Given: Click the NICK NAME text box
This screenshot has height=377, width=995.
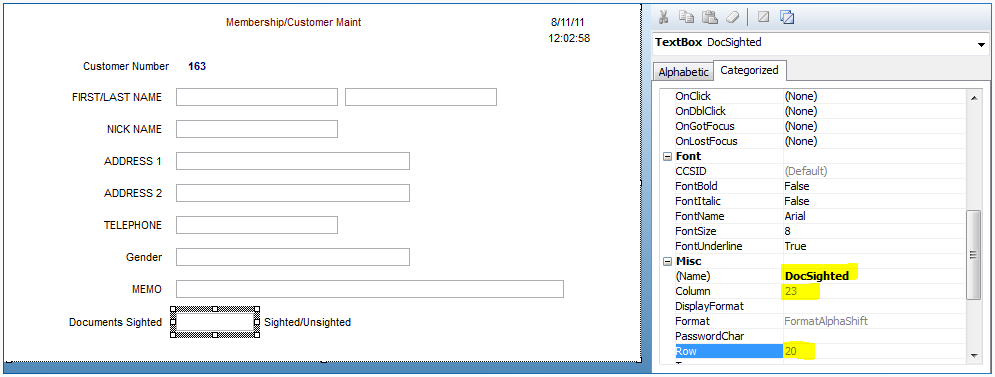Looking at the screenshot, I should click(257, 129).
